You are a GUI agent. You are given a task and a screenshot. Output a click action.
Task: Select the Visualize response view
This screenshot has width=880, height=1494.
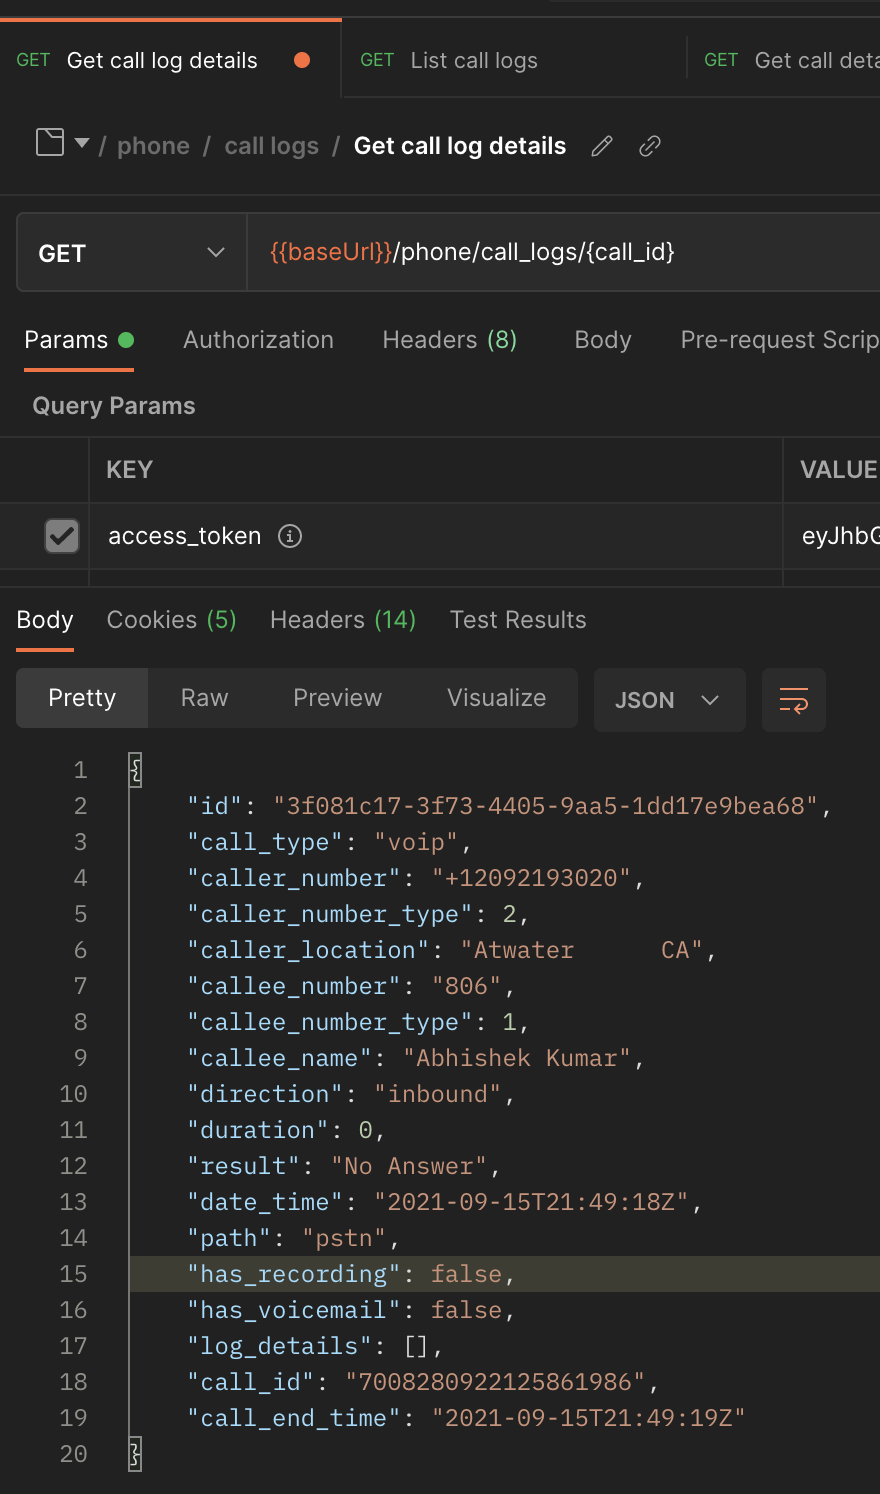(x=496, y=698)
